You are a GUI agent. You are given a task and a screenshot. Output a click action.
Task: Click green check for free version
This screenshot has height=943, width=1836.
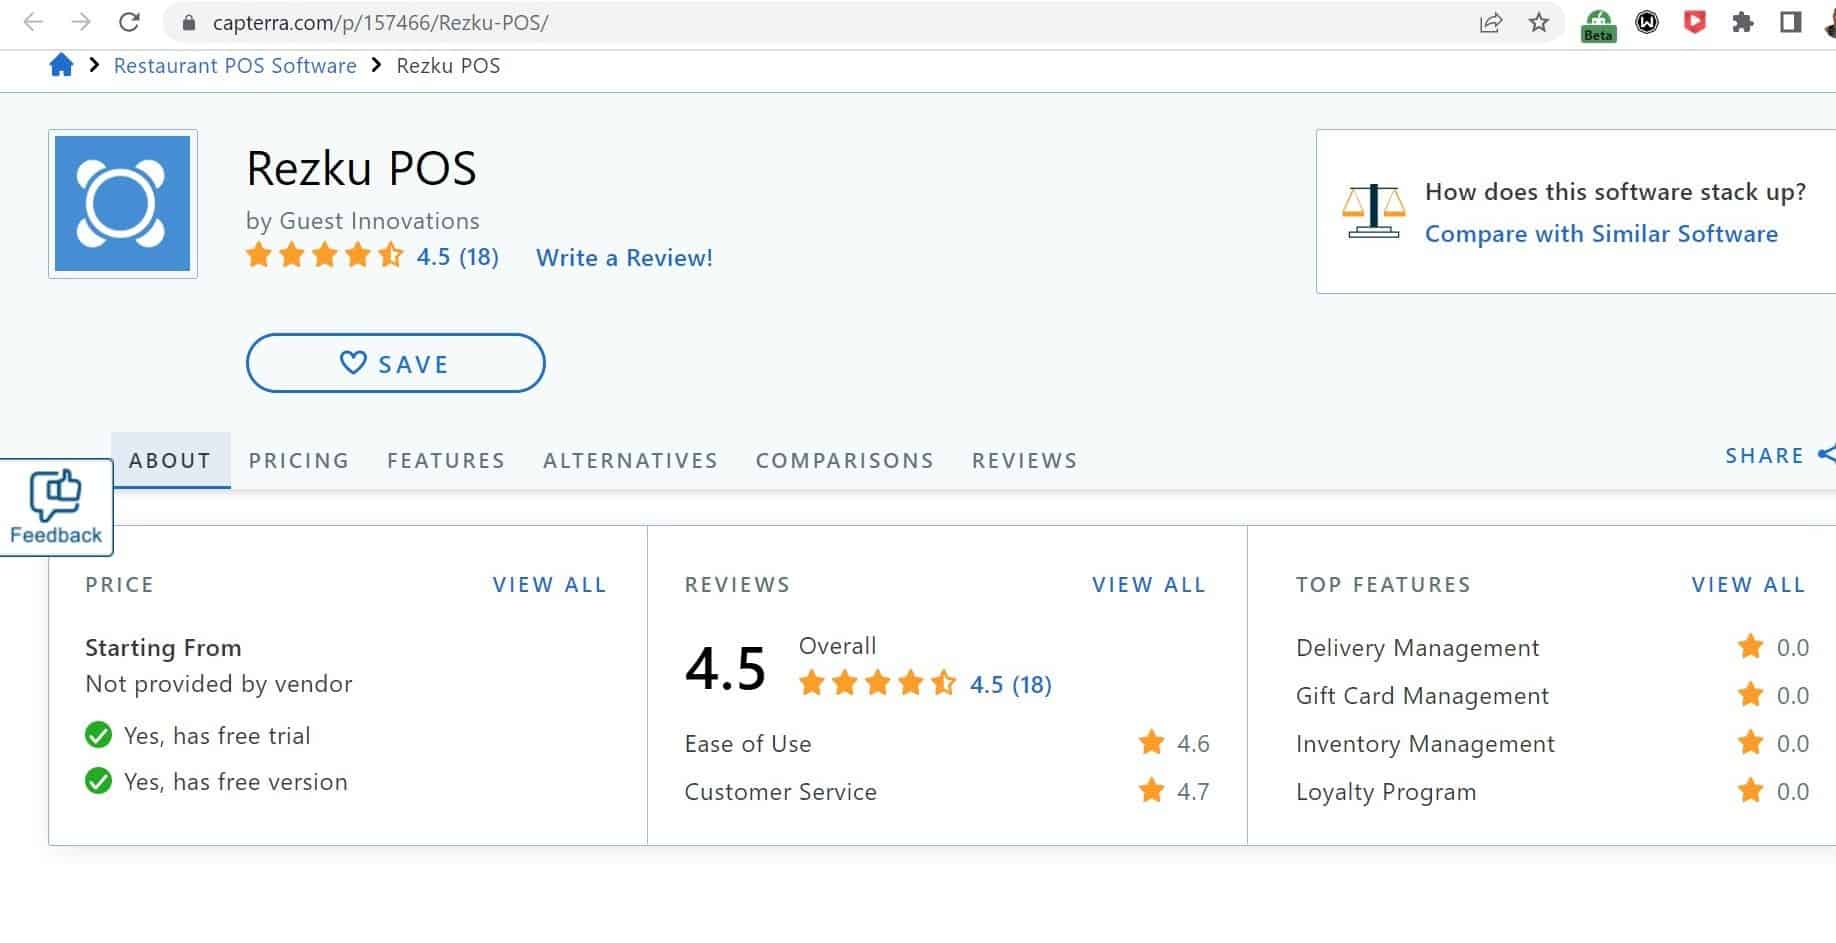click(98, 781)
